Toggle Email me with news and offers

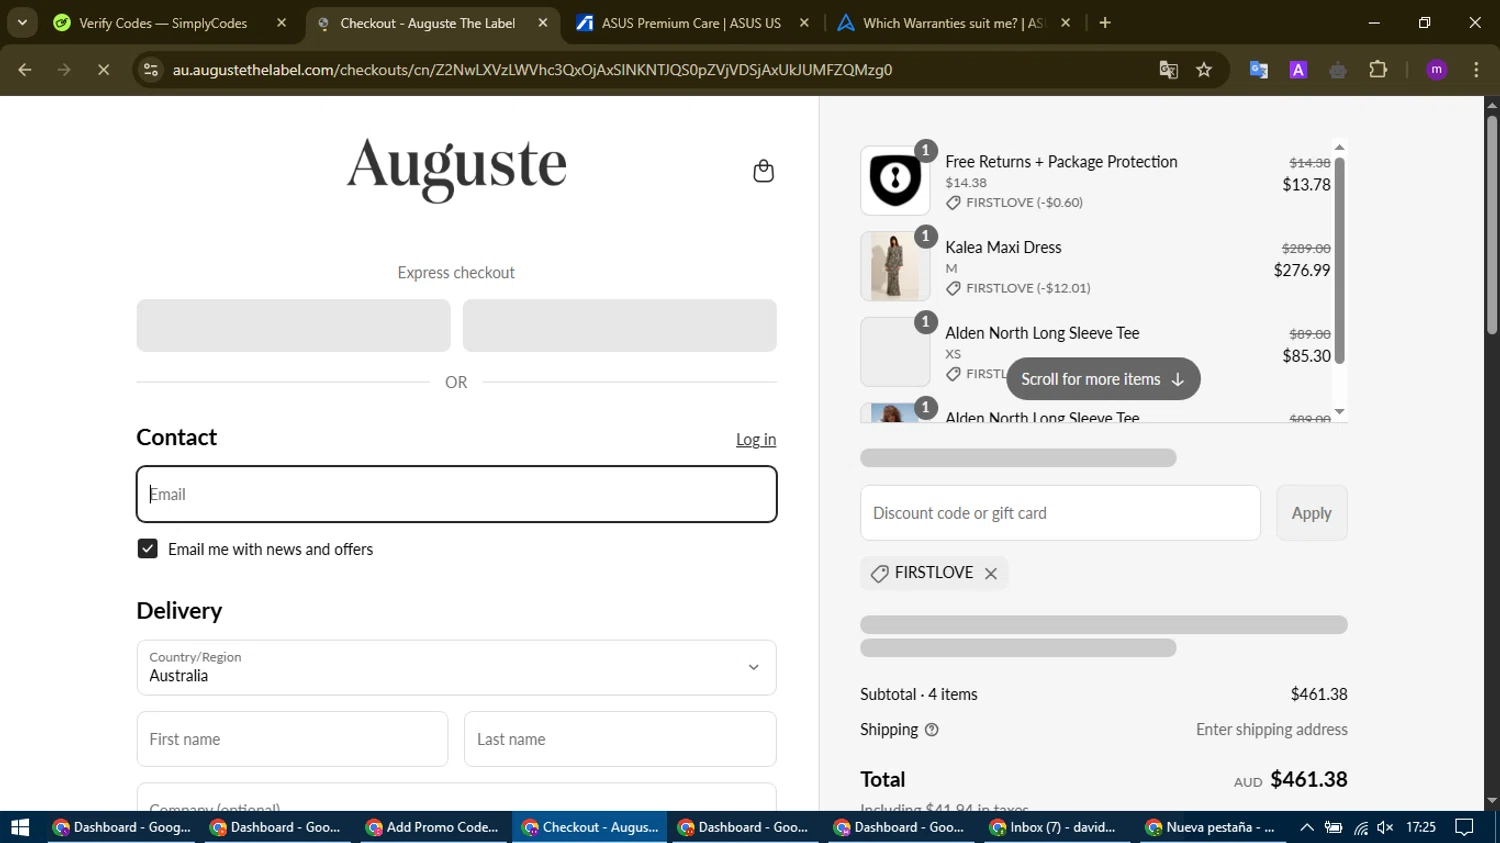(148, 549)
